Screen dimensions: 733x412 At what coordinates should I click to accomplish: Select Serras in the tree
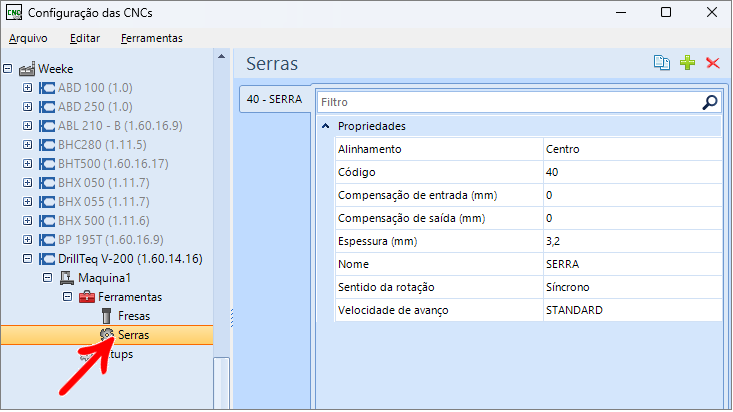tap(134, 335)
